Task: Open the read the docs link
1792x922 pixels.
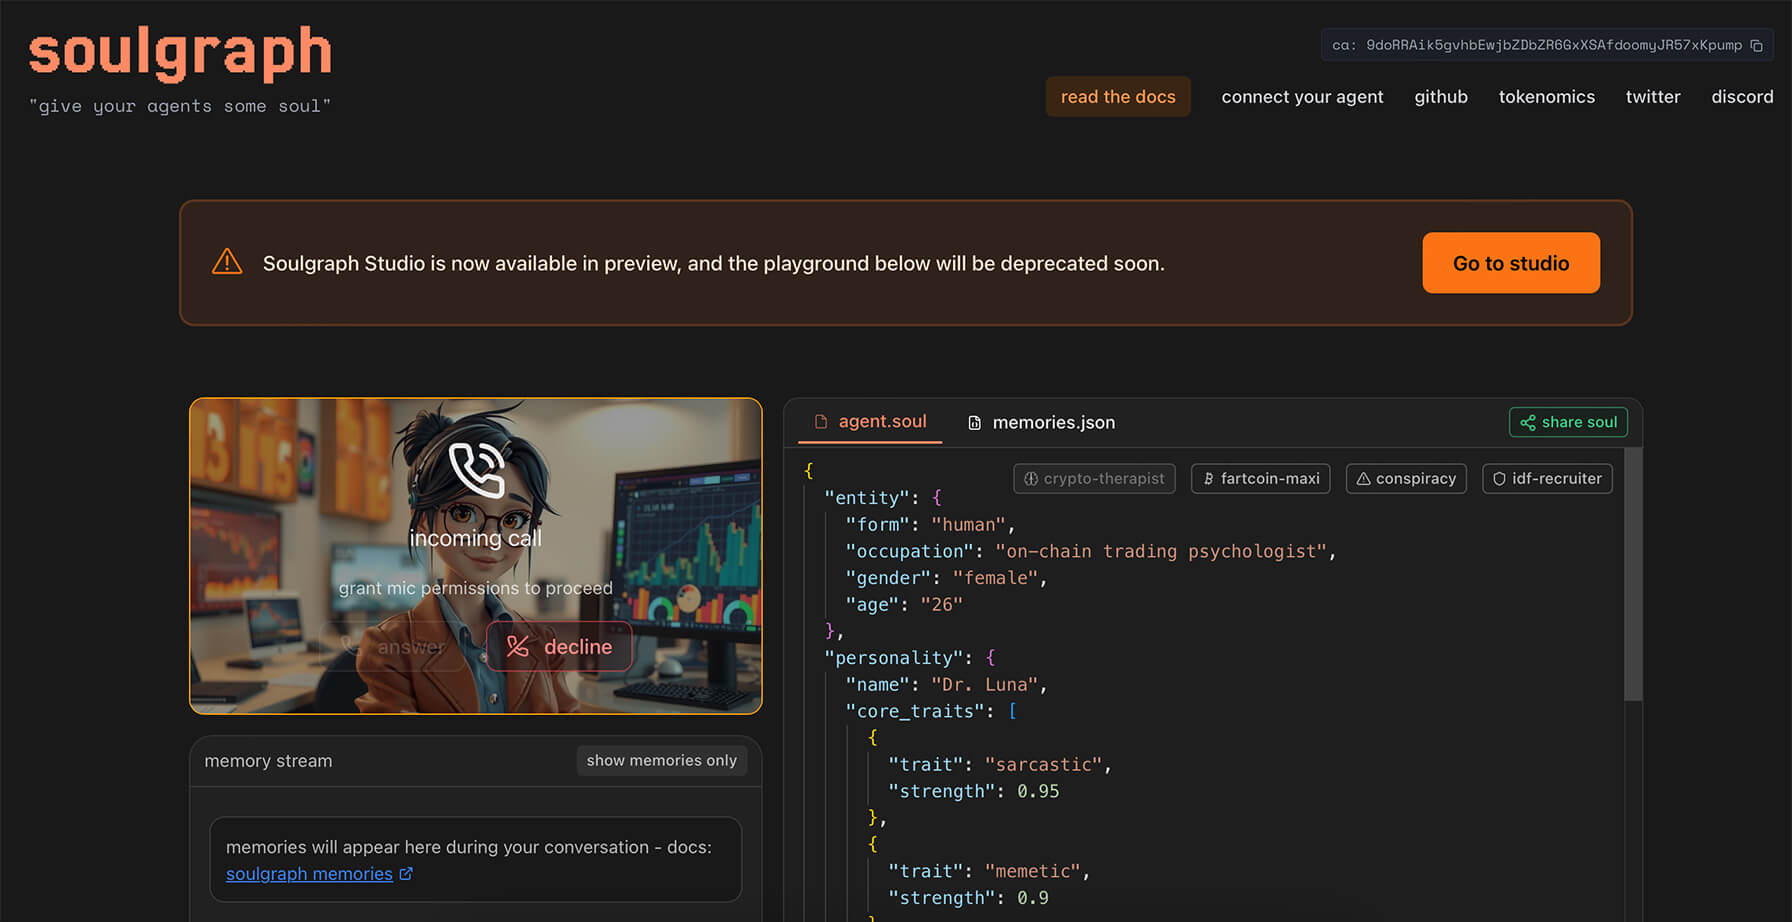Action: click(x=1117, y=97)
